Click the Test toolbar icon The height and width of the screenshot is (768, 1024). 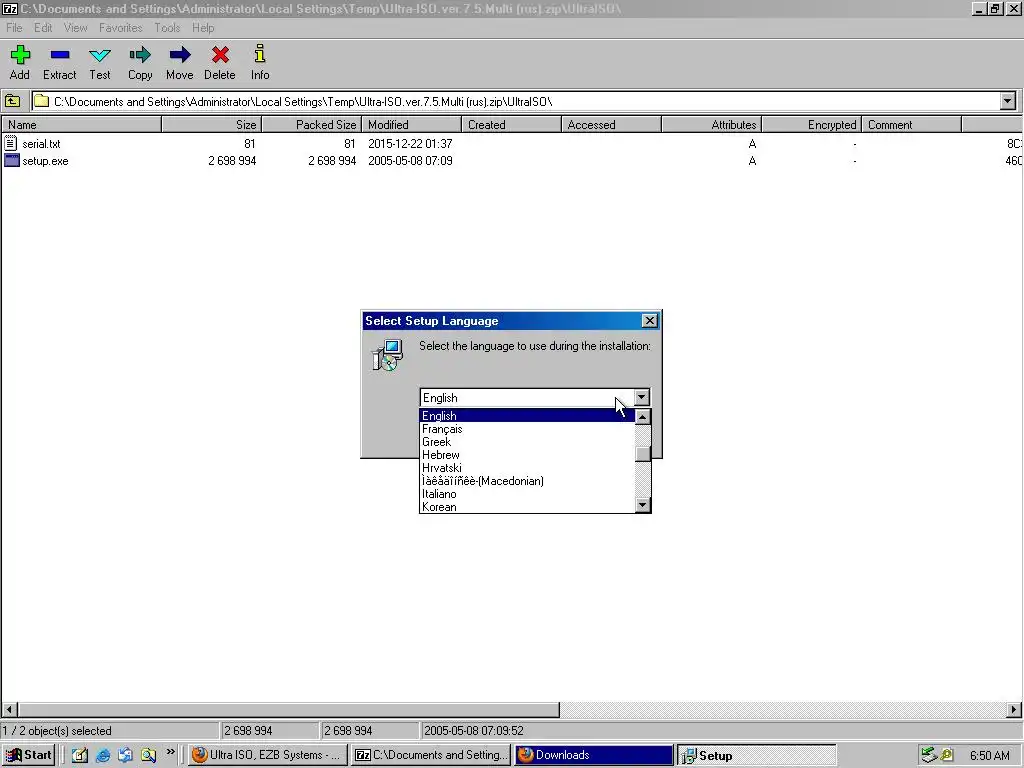100,55
